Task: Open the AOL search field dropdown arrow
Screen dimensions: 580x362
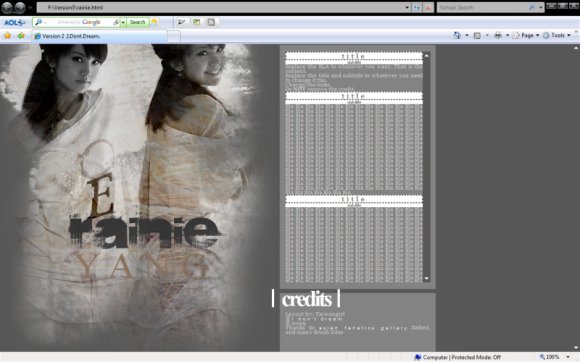Action: point(123,23)
